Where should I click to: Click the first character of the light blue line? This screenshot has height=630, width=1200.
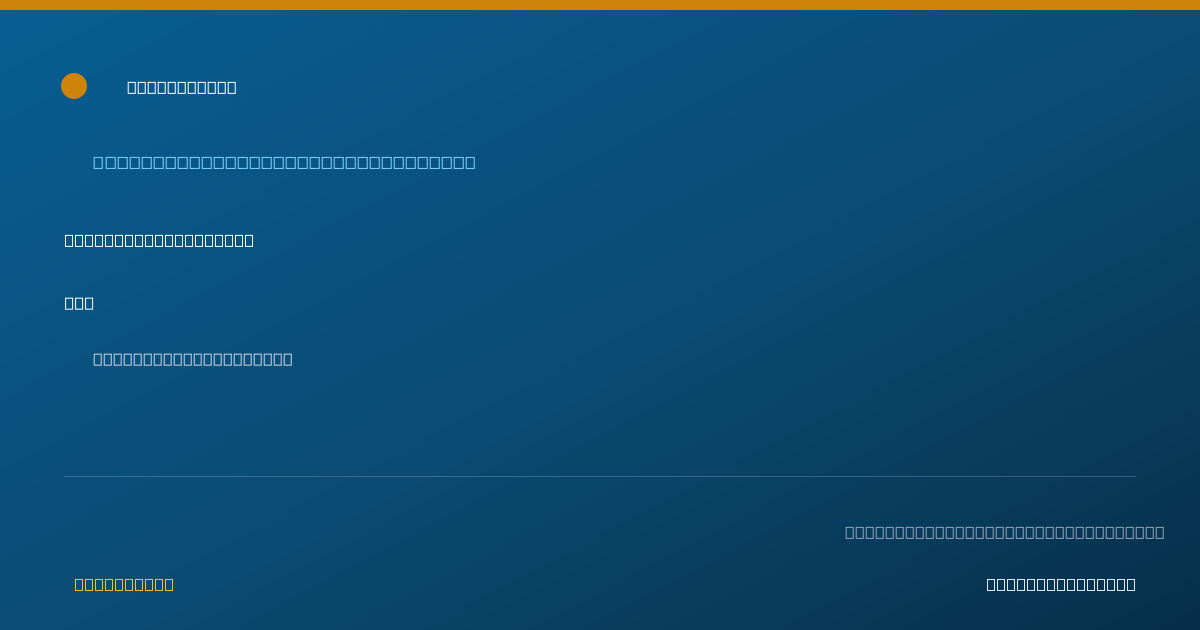tap(99, 162)
